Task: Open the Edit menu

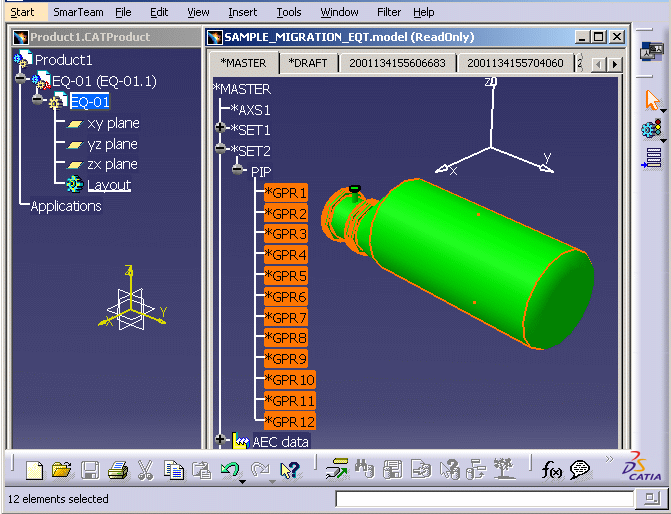Action: click(159, 12)
